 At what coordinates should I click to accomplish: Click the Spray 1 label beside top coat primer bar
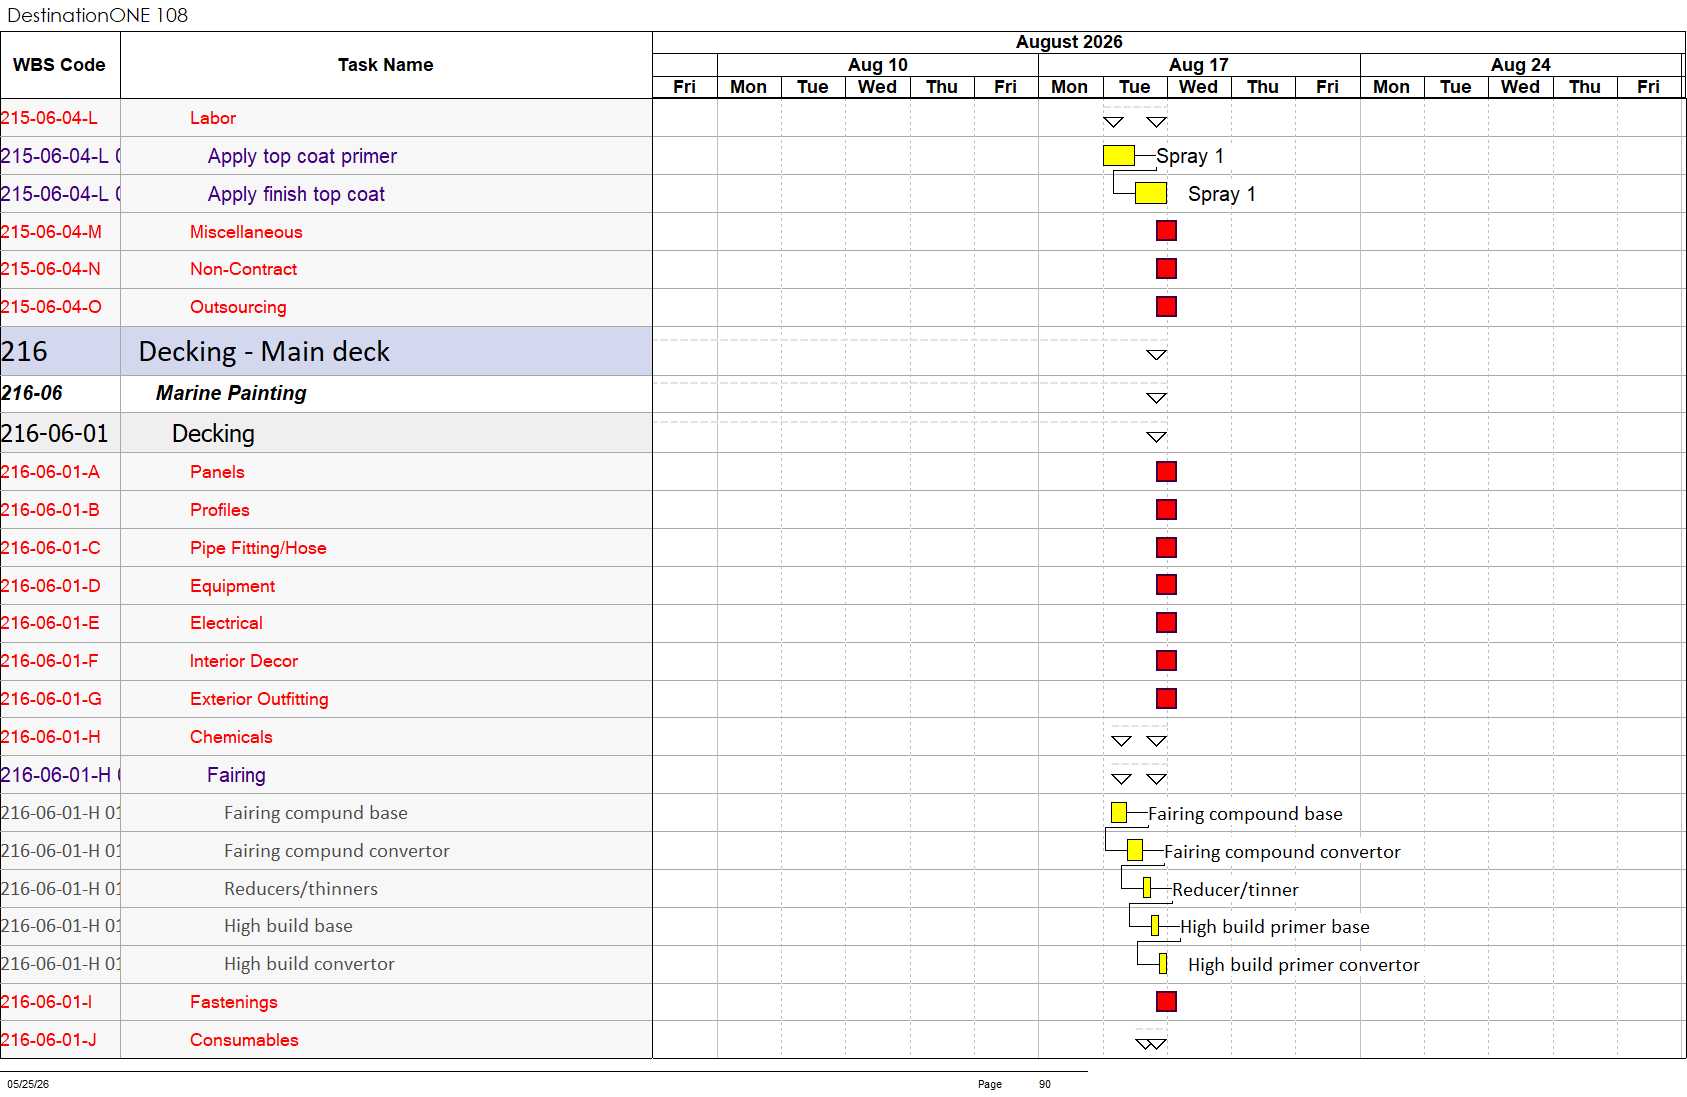[1190, 156]
